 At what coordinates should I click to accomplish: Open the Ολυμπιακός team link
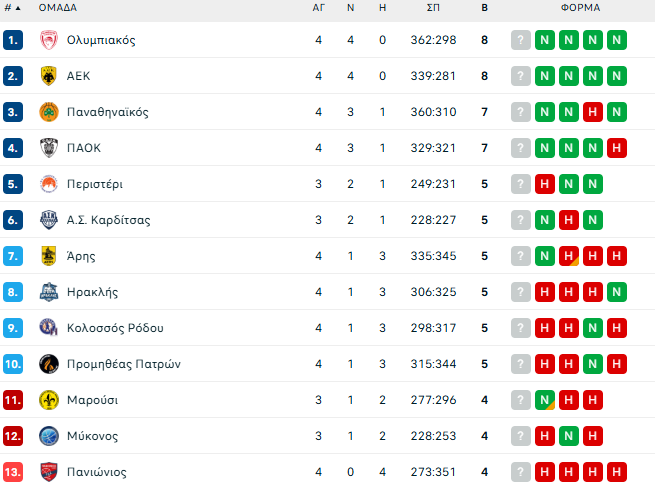[101, 40]
